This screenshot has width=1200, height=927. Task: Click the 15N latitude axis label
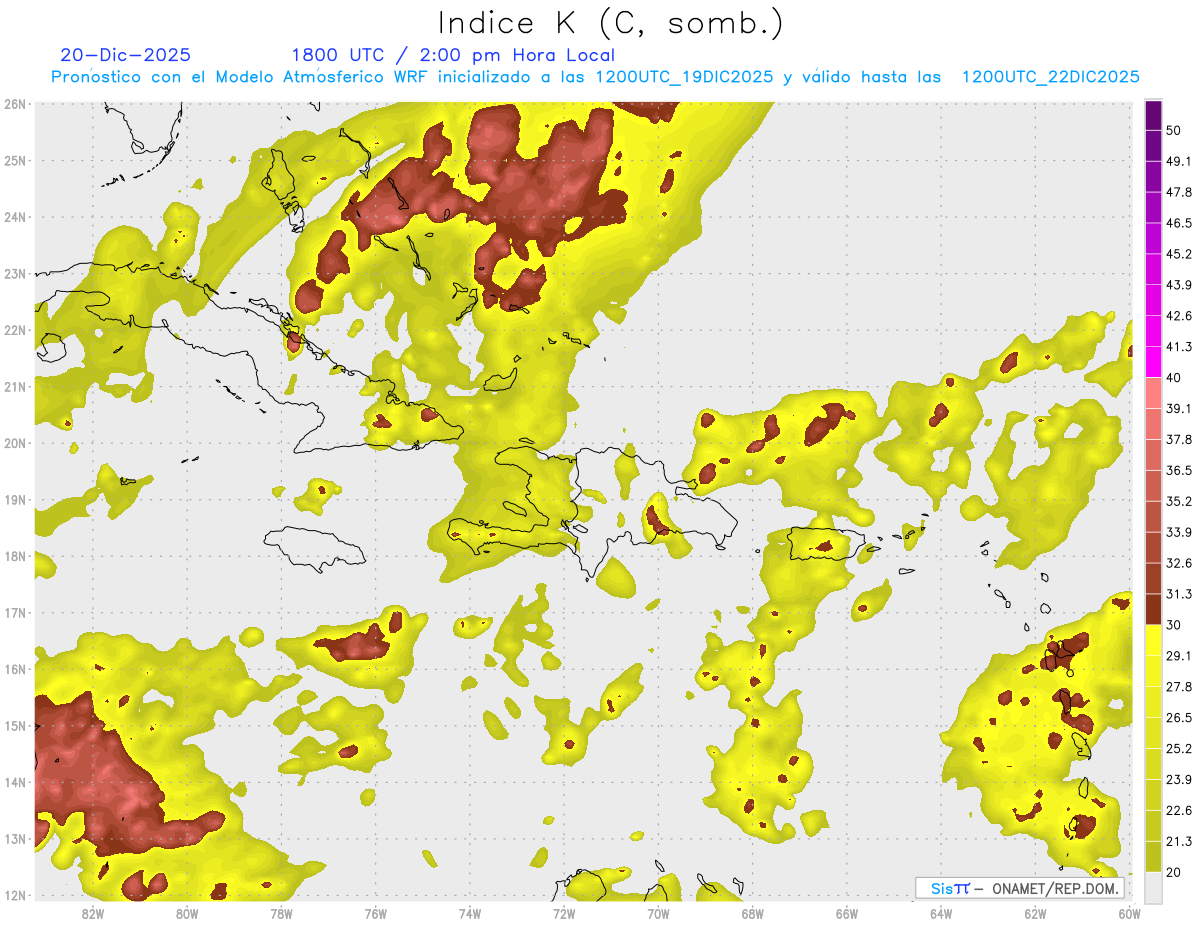[x=15, y=726]
